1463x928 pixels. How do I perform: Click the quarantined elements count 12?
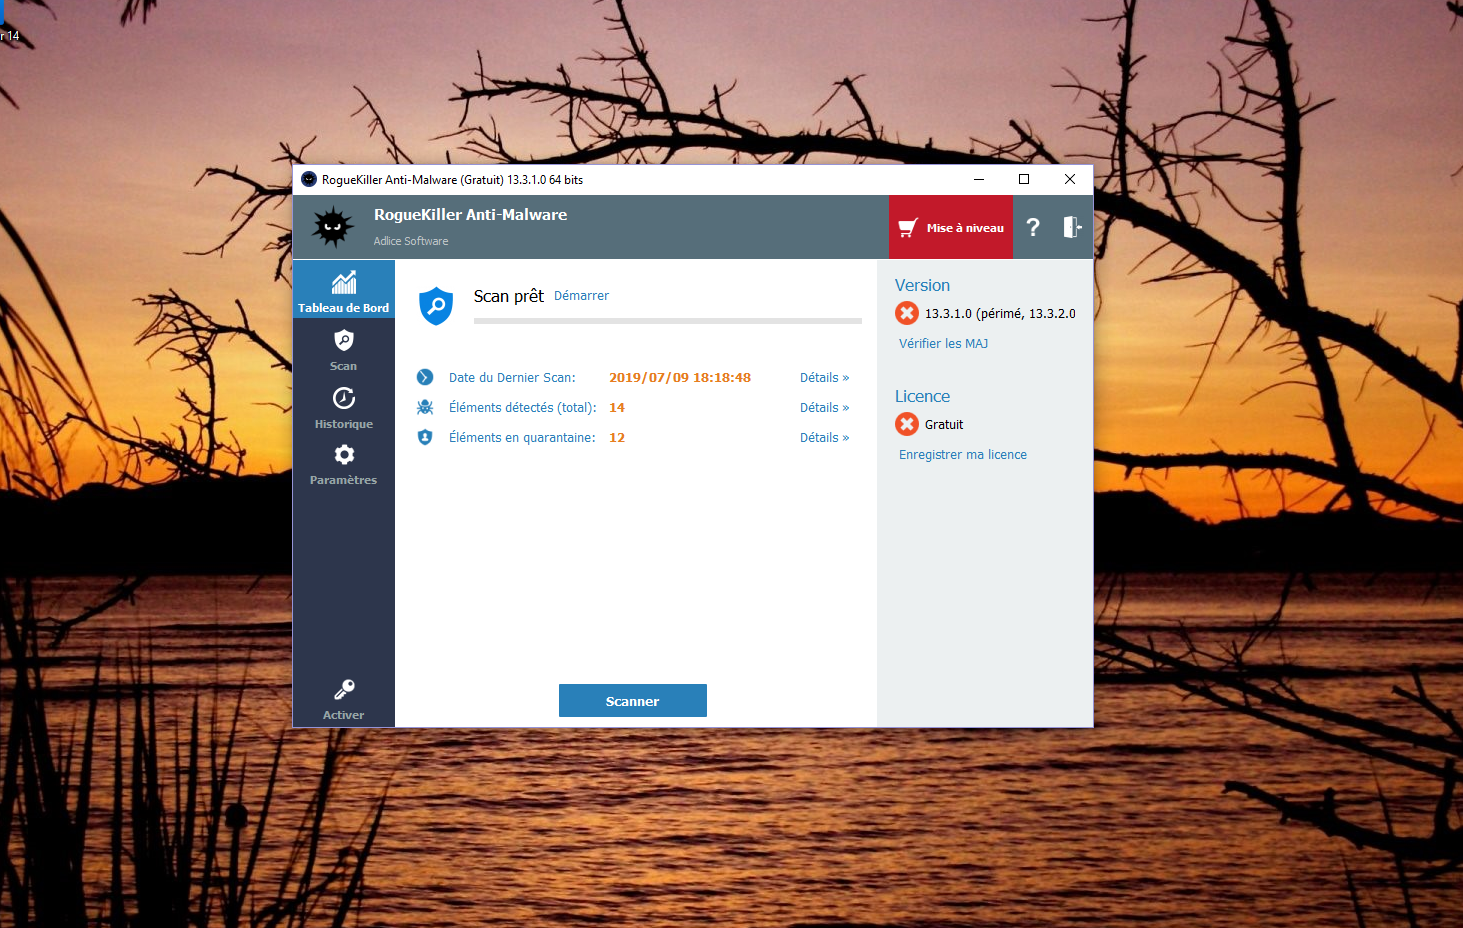click(x=617, y=437)
